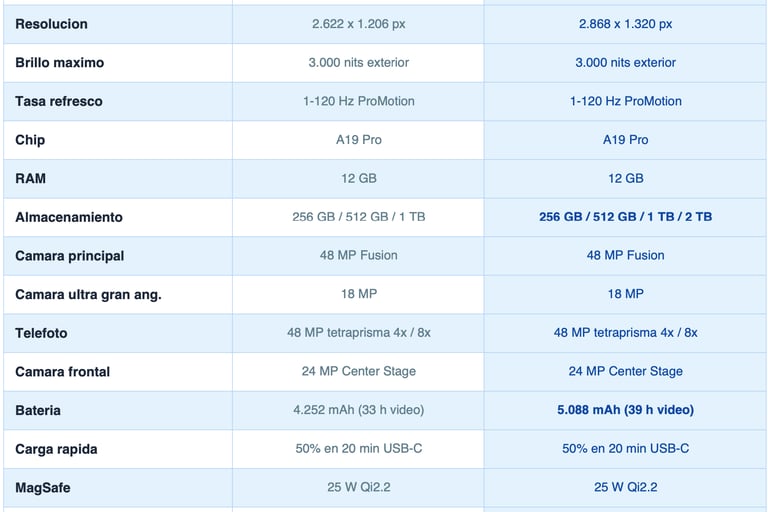Click the blue 48 MP tetraprisma cell

tap(625, 333)
